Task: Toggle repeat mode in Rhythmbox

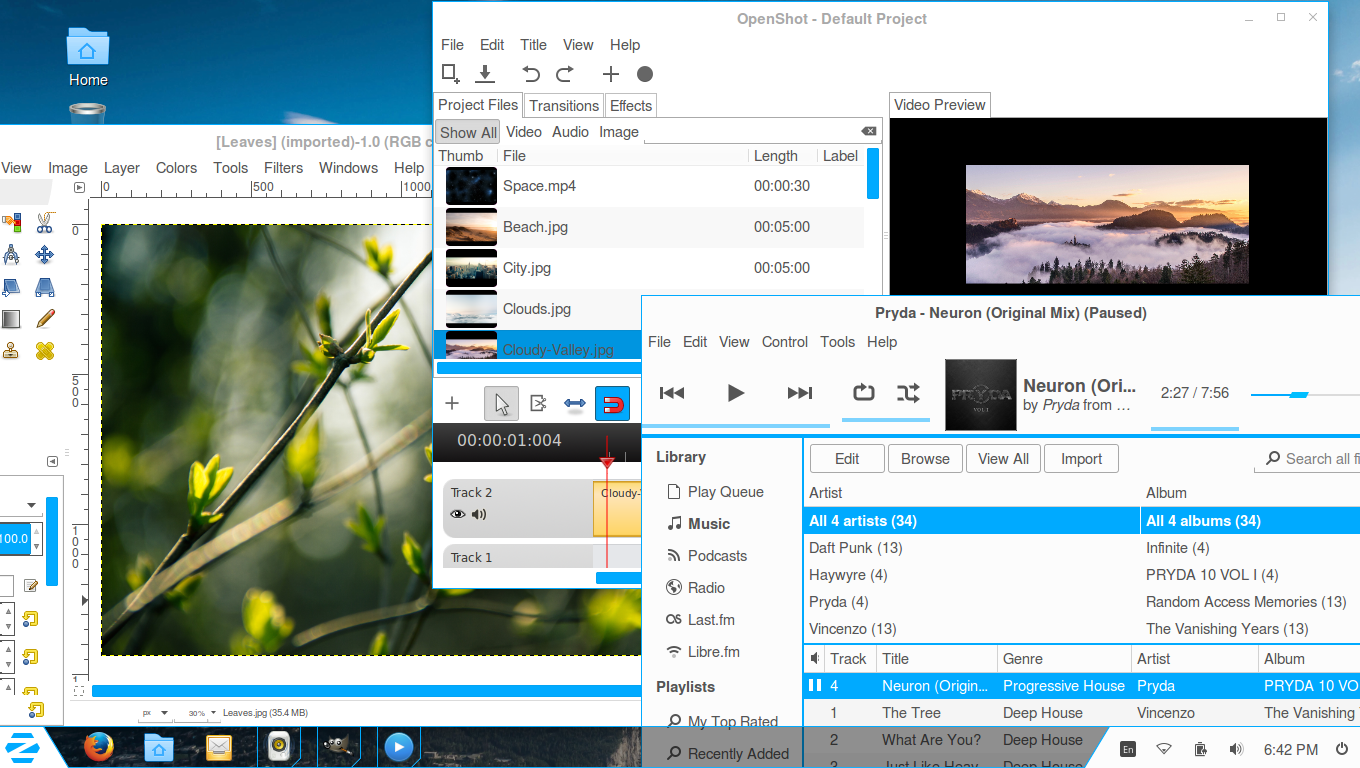Action: click(863, 393)
